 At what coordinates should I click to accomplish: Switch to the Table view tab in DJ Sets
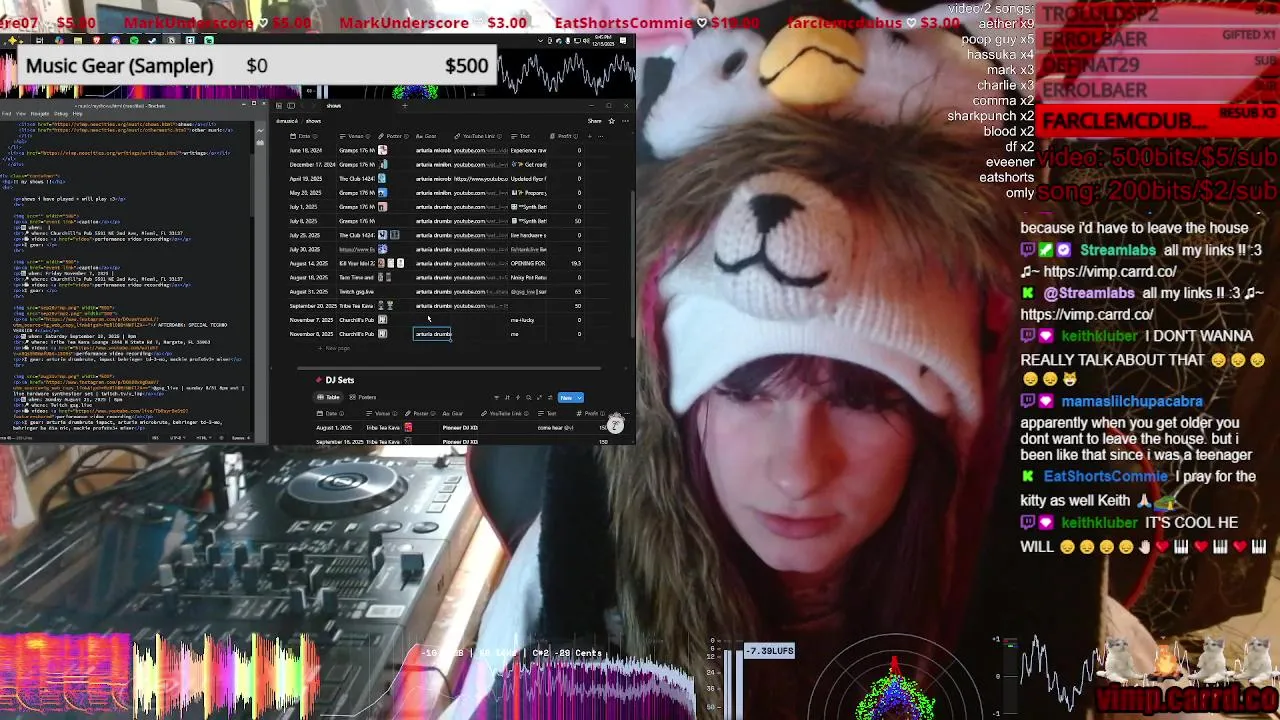click(329, 398)
